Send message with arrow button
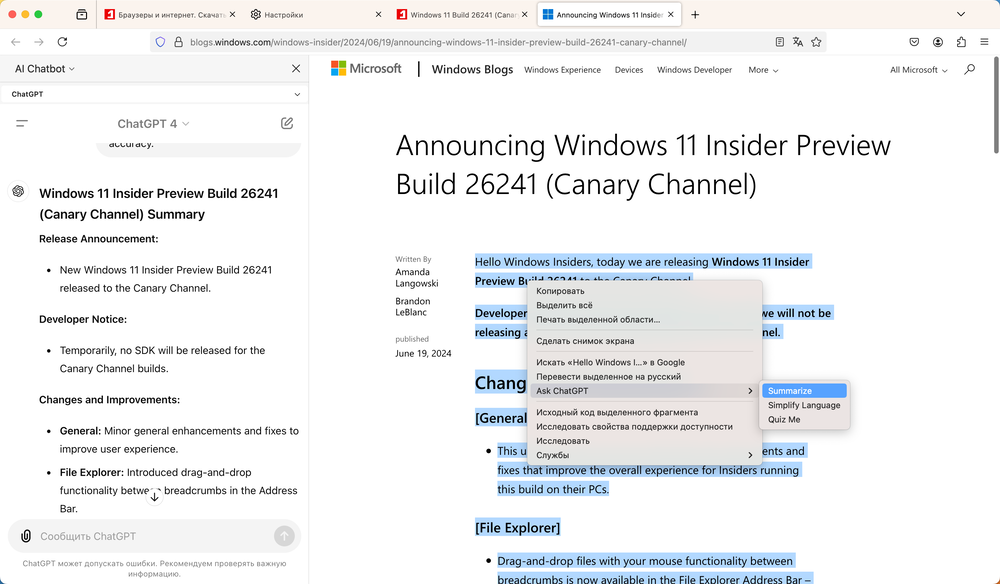Viewport: 1000px width, 584px height. tap(284, 536)
